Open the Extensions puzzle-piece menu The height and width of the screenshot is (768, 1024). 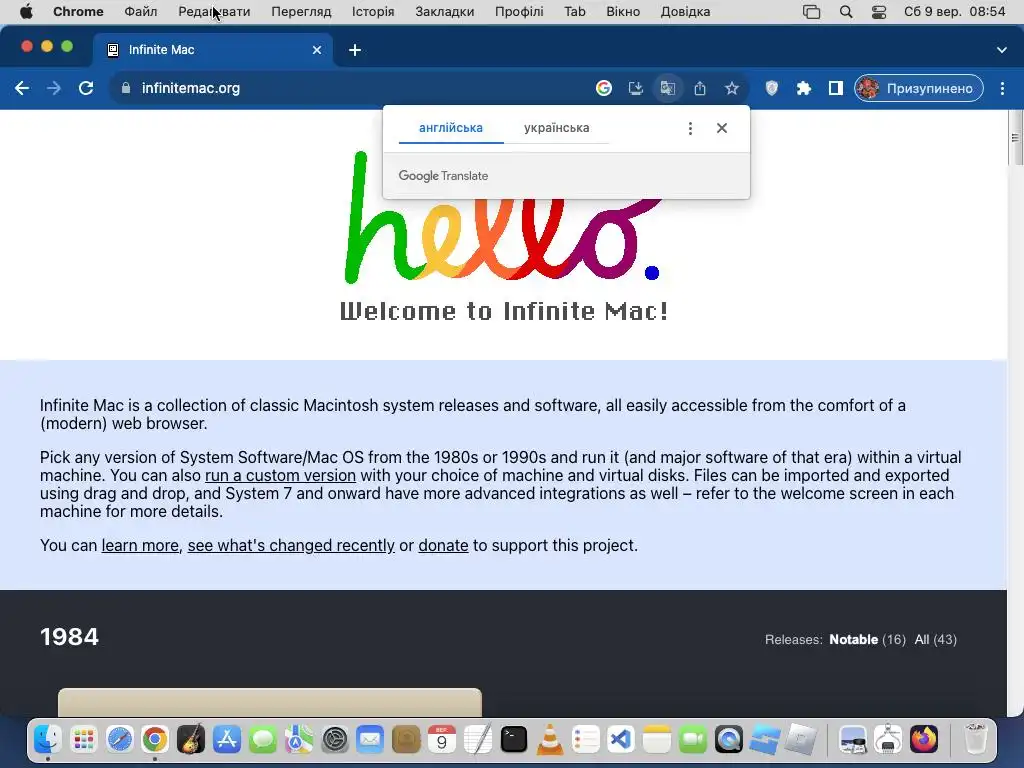(803, 88)
